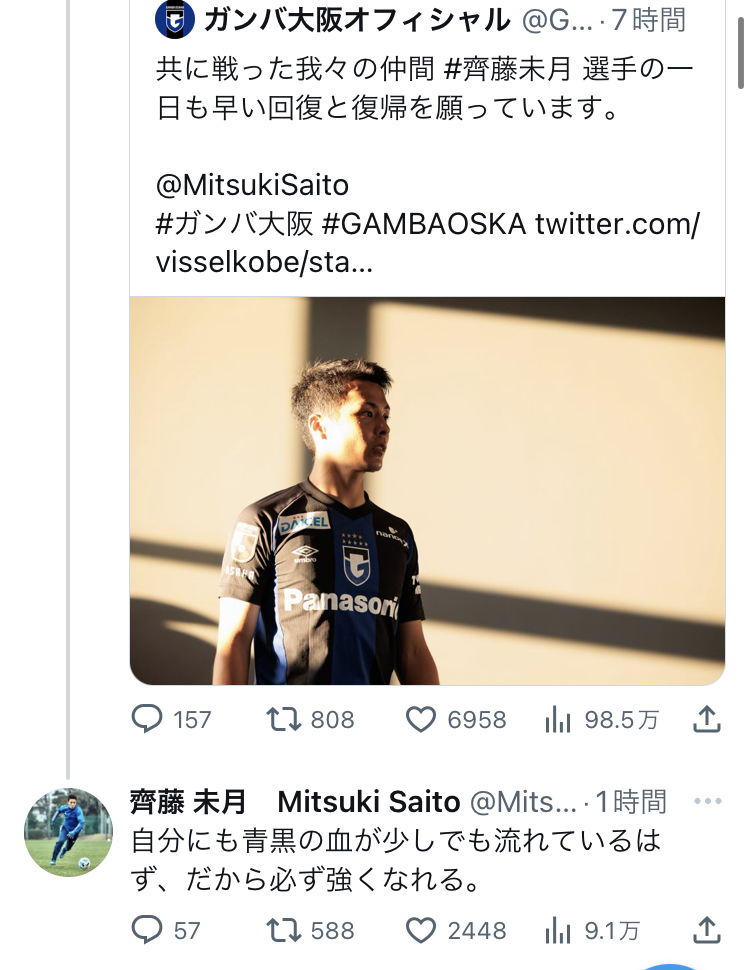View the player photo in the tweet
This screenshot has width=750, height=970.
(x=427, y=490)
